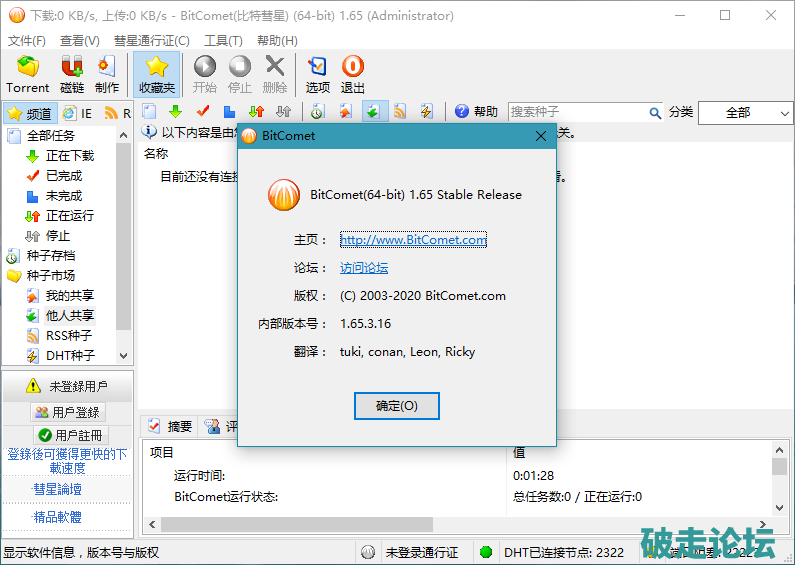Click the 访问论坛 forum link
The height and width of the screenshot is (565, 795).
pyautogui.click(x=364, y=268)
